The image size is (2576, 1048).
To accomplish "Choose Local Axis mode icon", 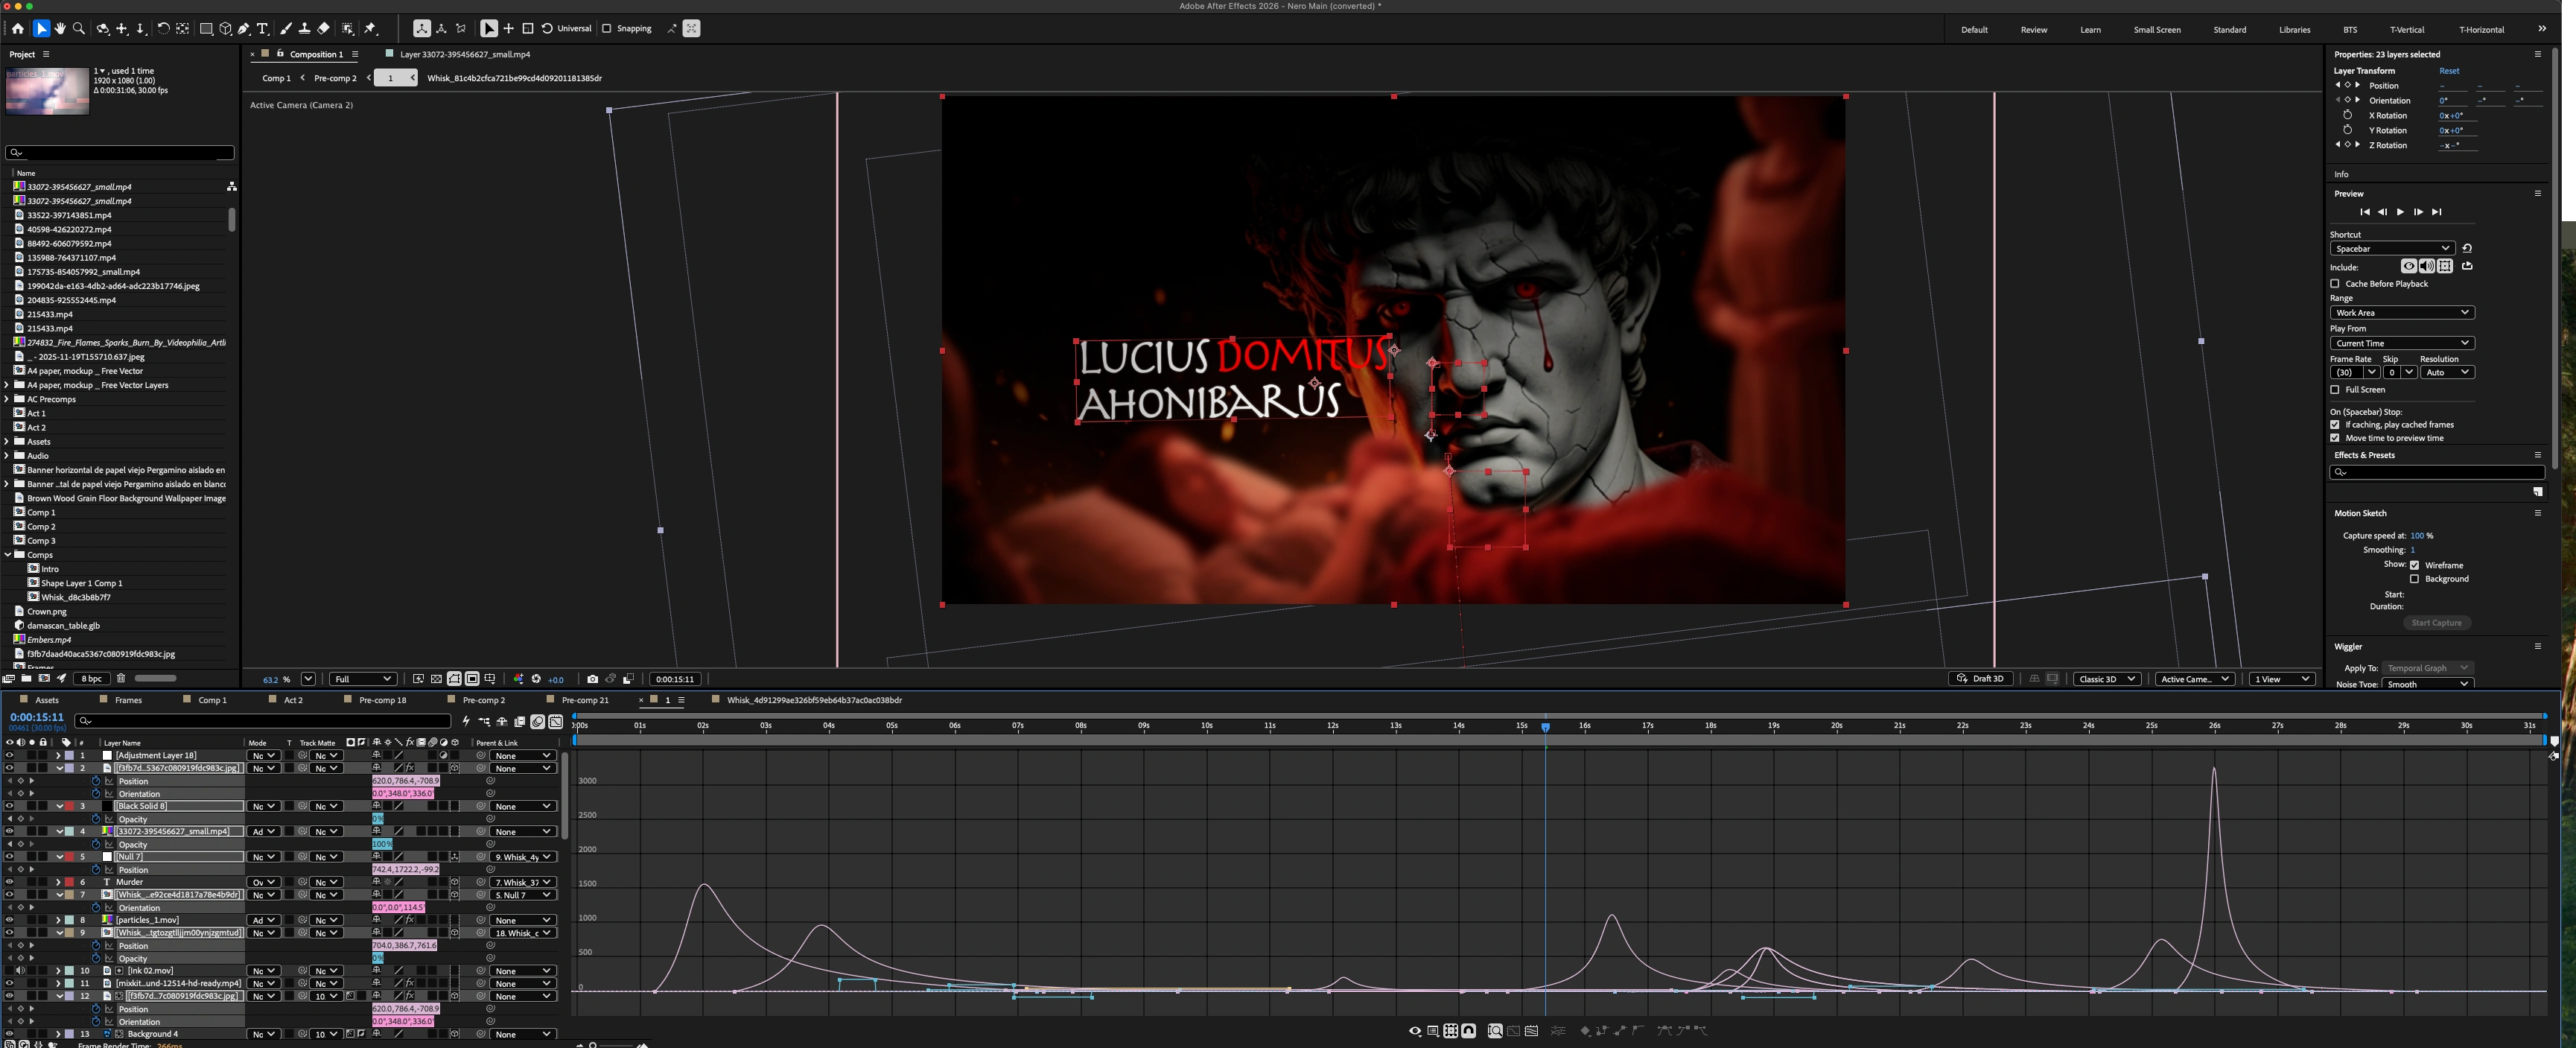I will tap(422, 29).
